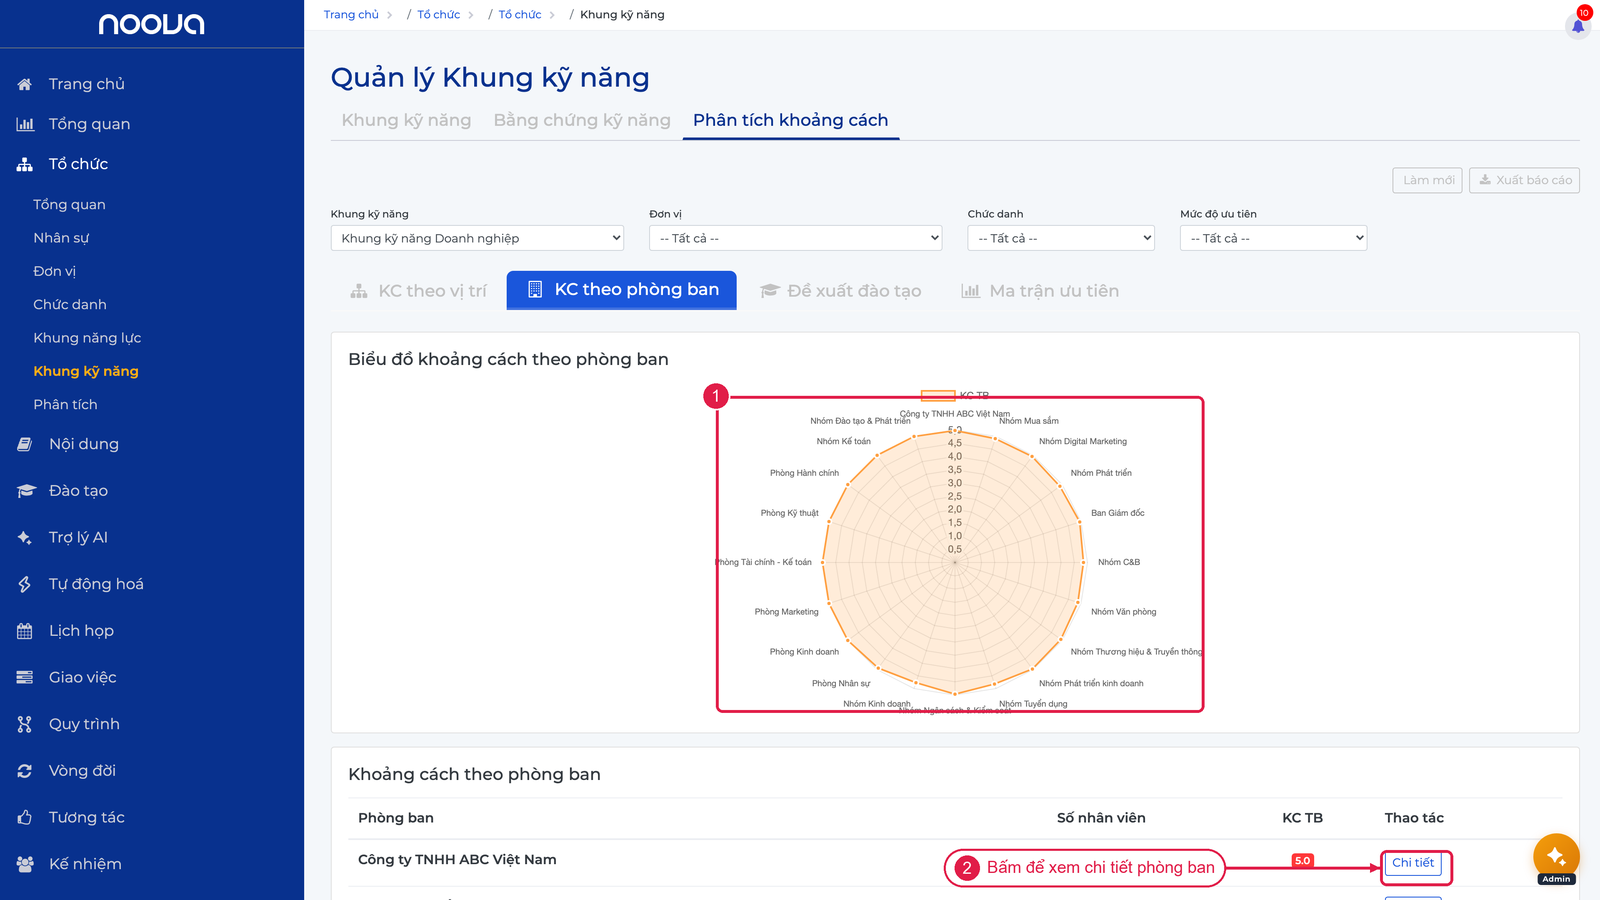The width and height of the screenshot is (1600, 900).
Task: Click the Tự động hoá lightning icon
Action: click(x=25, y=584)
